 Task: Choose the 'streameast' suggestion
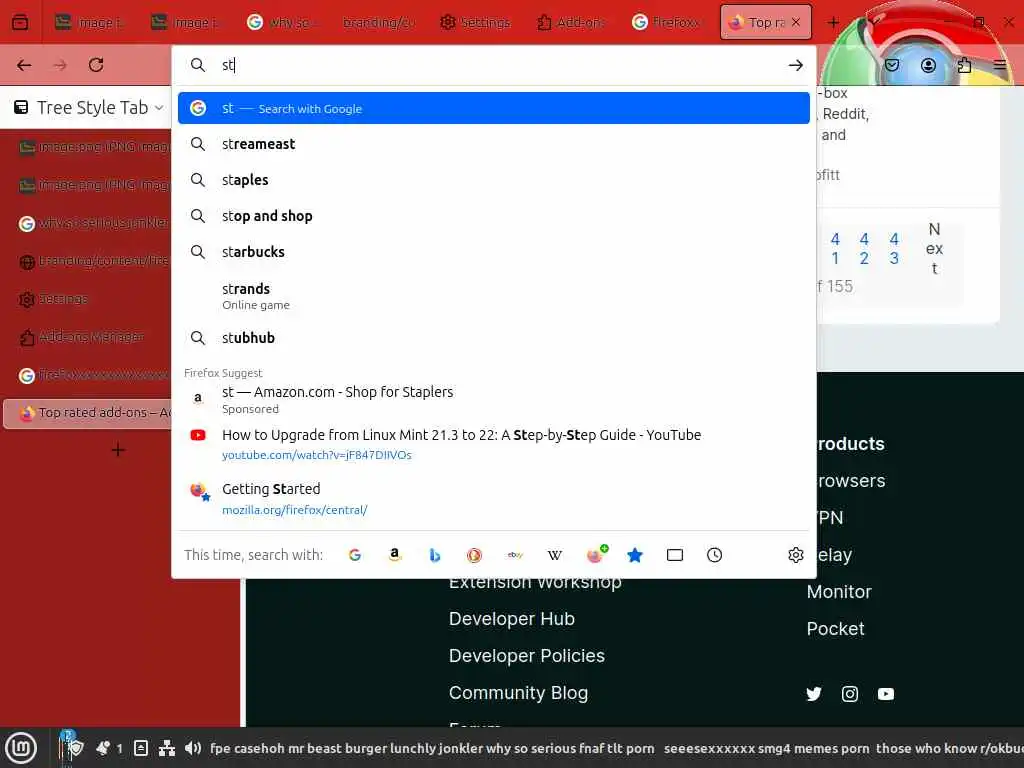pos(494,144)
